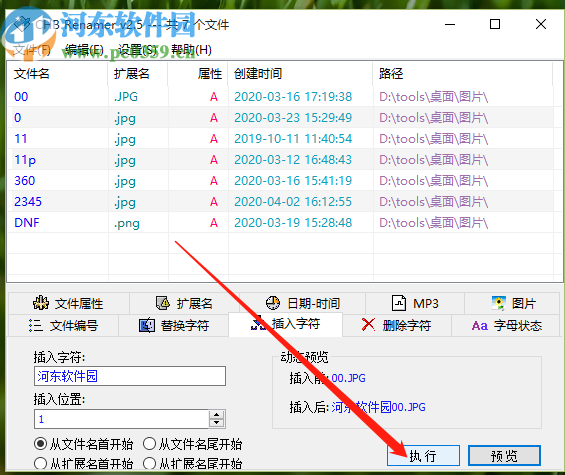The height and width of the screenshot is (475, 565).
Task: Switch to the 字母状态 tab
Action: pos(507,326)
